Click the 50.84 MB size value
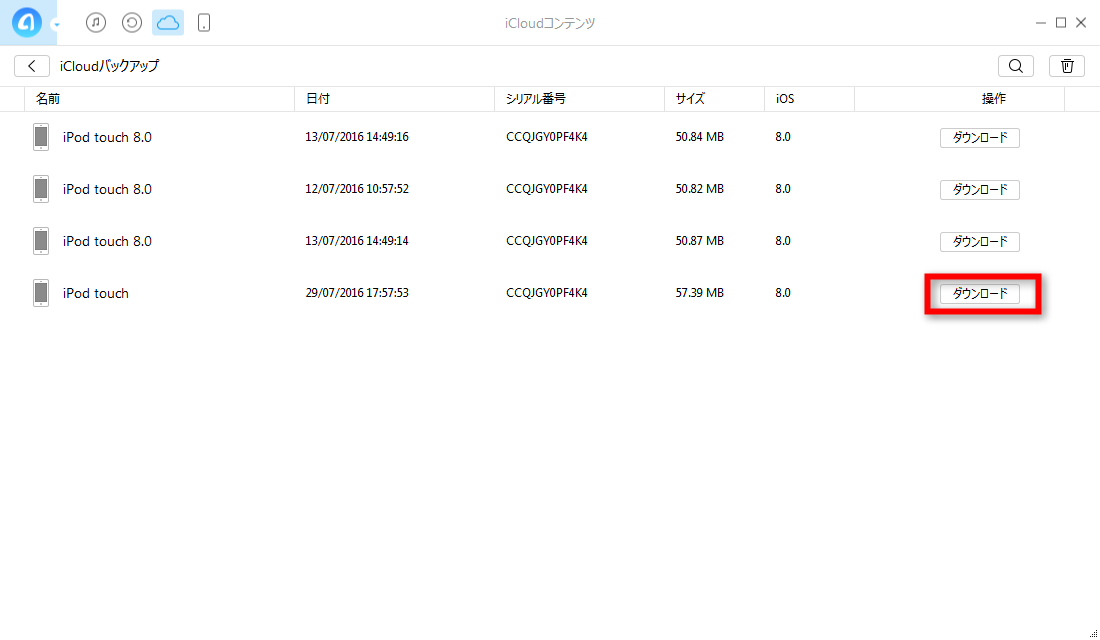The image size is (1100, 640). [x=699, y=137]
